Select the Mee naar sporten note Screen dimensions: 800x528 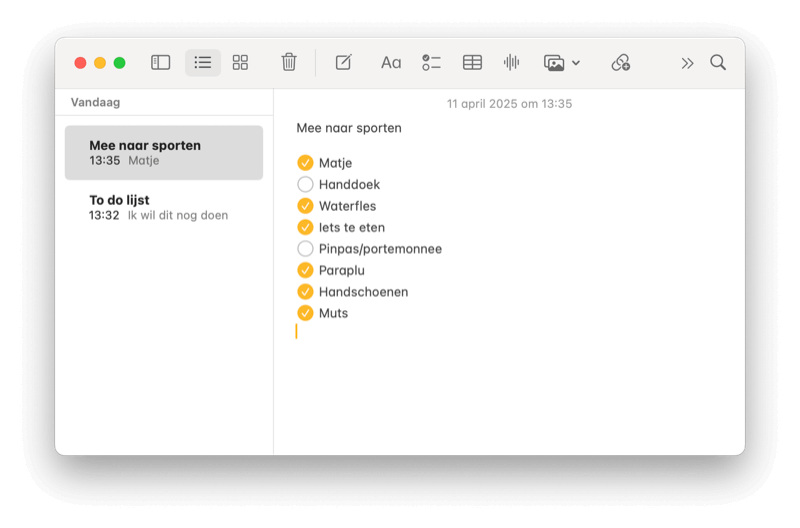pos(164,153)
